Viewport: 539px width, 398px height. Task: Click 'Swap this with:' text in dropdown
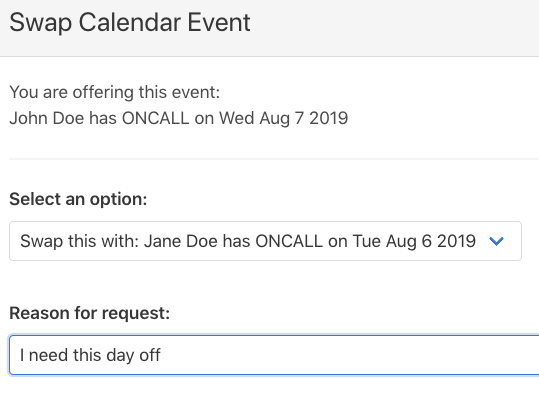point(79,241)
